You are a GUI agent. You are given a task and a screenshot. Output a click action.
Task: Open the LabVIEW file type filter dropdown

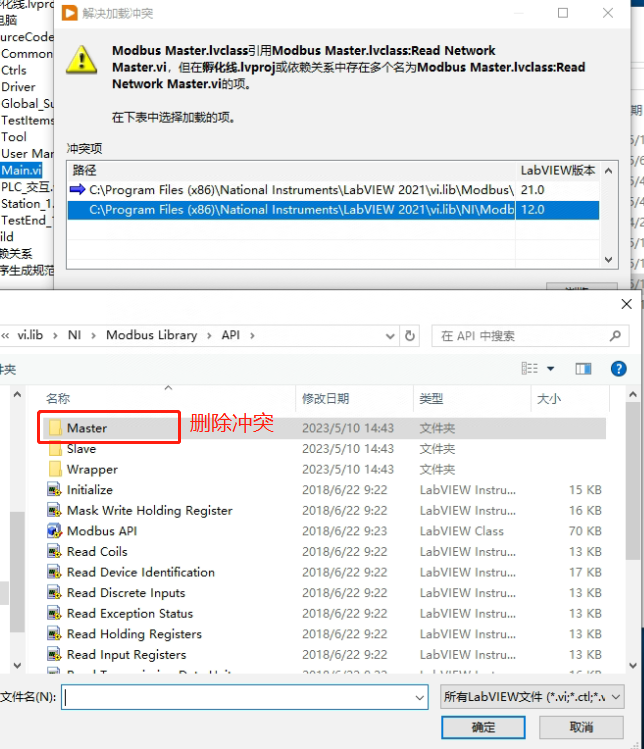coord(616,697)
